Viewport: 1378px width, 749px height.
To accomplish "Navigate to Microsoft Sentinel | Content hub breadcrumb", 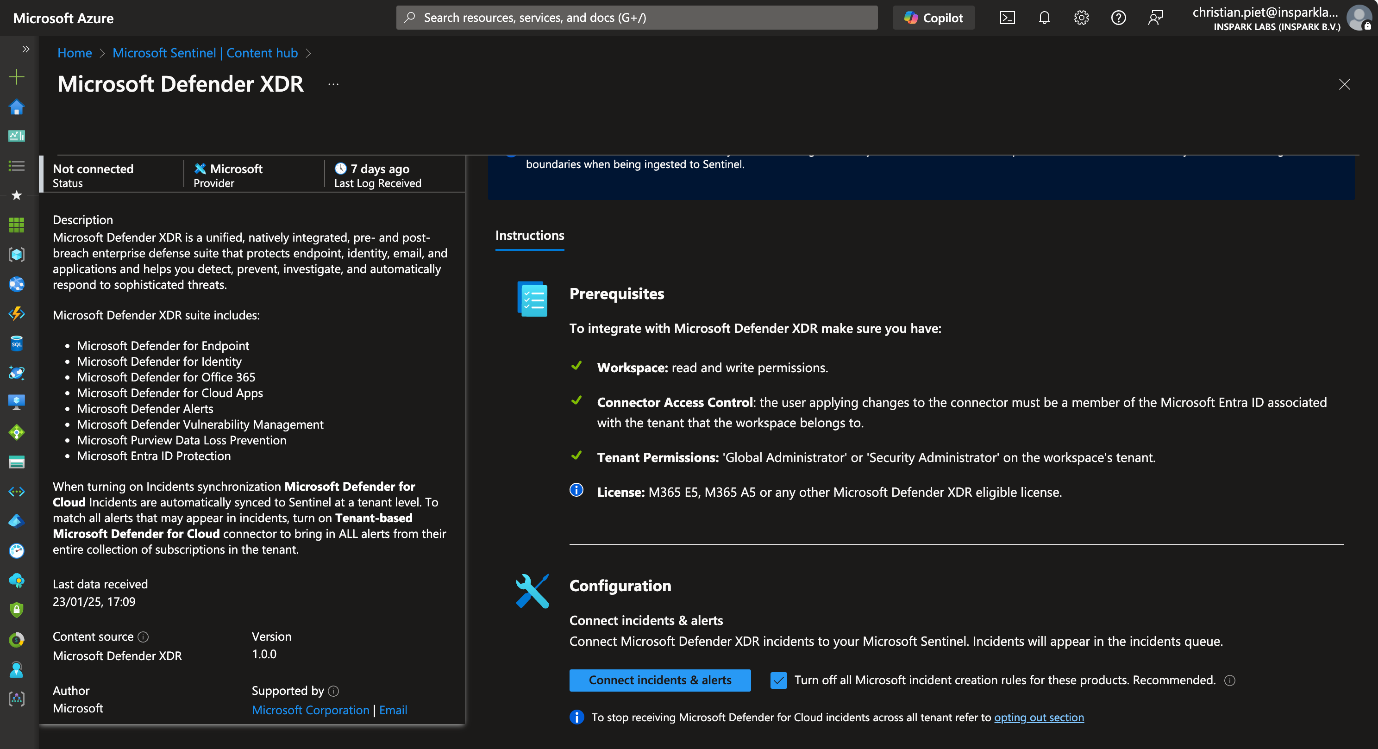I will click(x=206, y=53).
